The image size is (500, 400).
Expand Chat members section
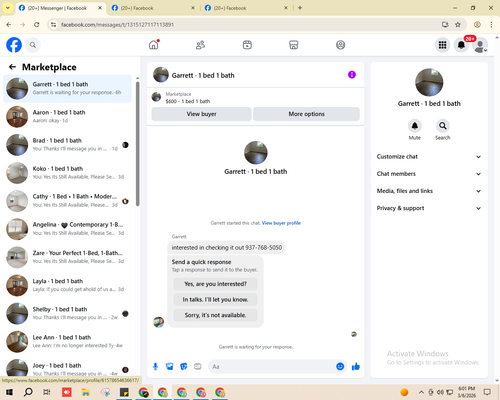(429, 174)
